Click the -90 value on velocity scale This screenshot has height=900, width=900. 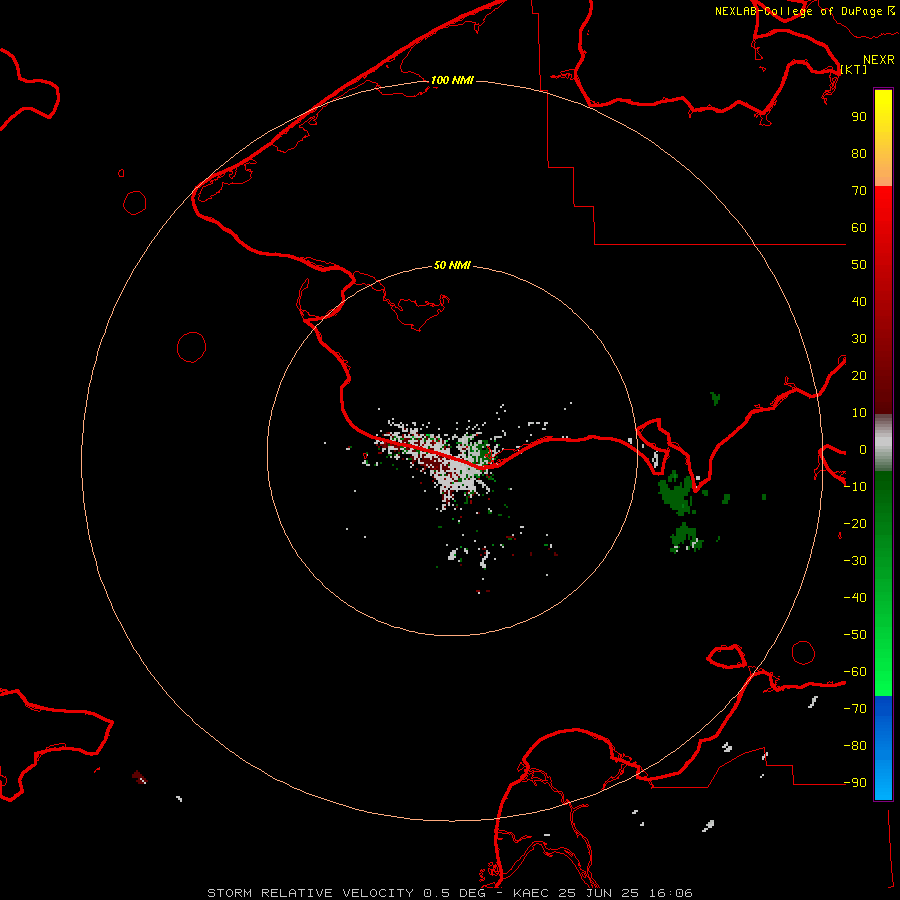(855, 783)
